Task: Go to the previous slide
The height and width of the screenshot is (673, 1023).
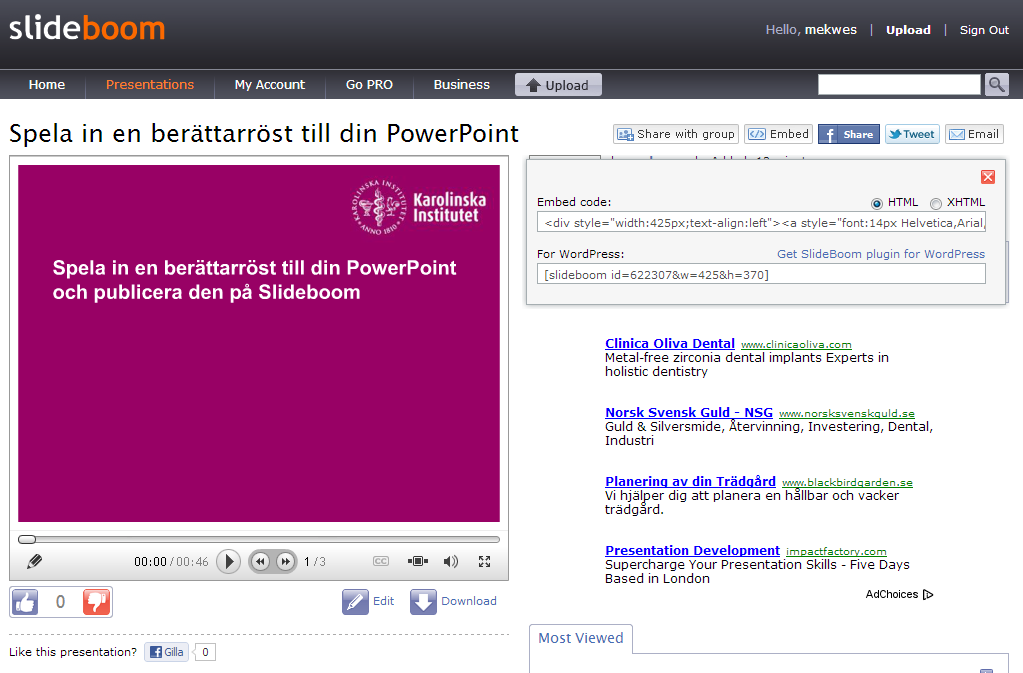Action: pos(260,561)
